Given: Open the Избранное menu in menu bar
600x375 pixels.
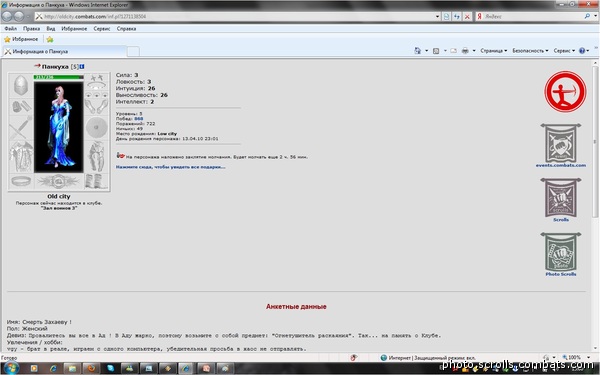Looking at the screenshot, I should pos(74,29).
